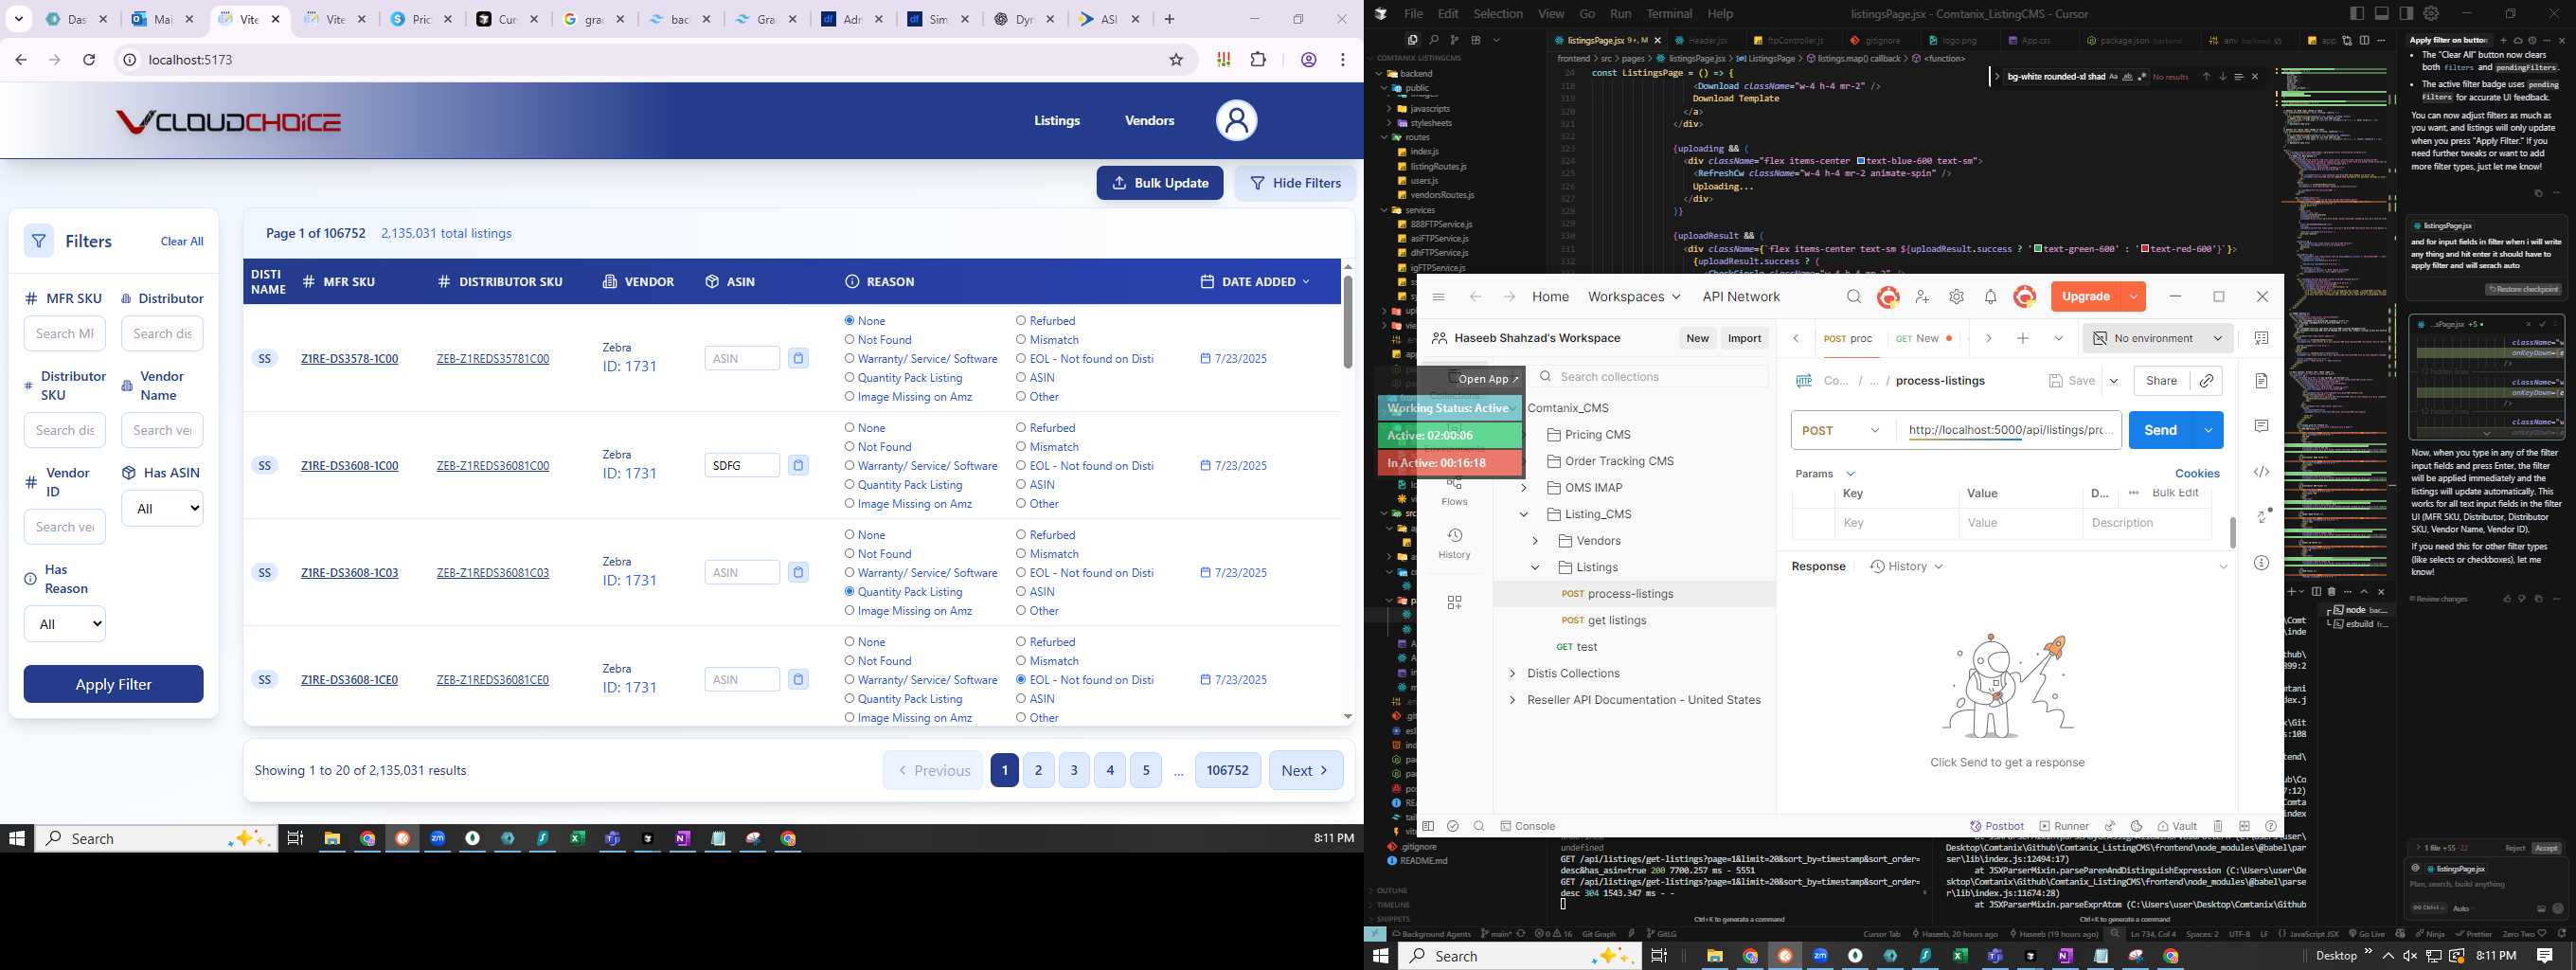Open the History sidebar in Postman
Screen dimensions: 2576x970
click(1454, 543)
